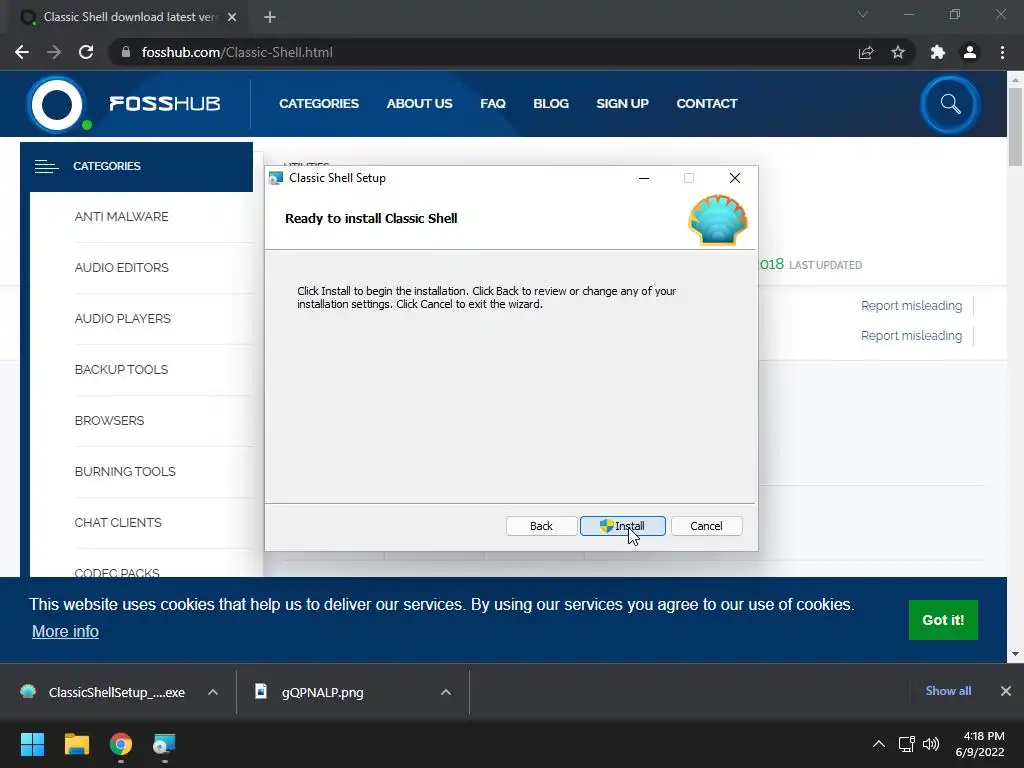Toggle the sidebar CATEGORIES hamburger icon

click(x=46, y=167)
